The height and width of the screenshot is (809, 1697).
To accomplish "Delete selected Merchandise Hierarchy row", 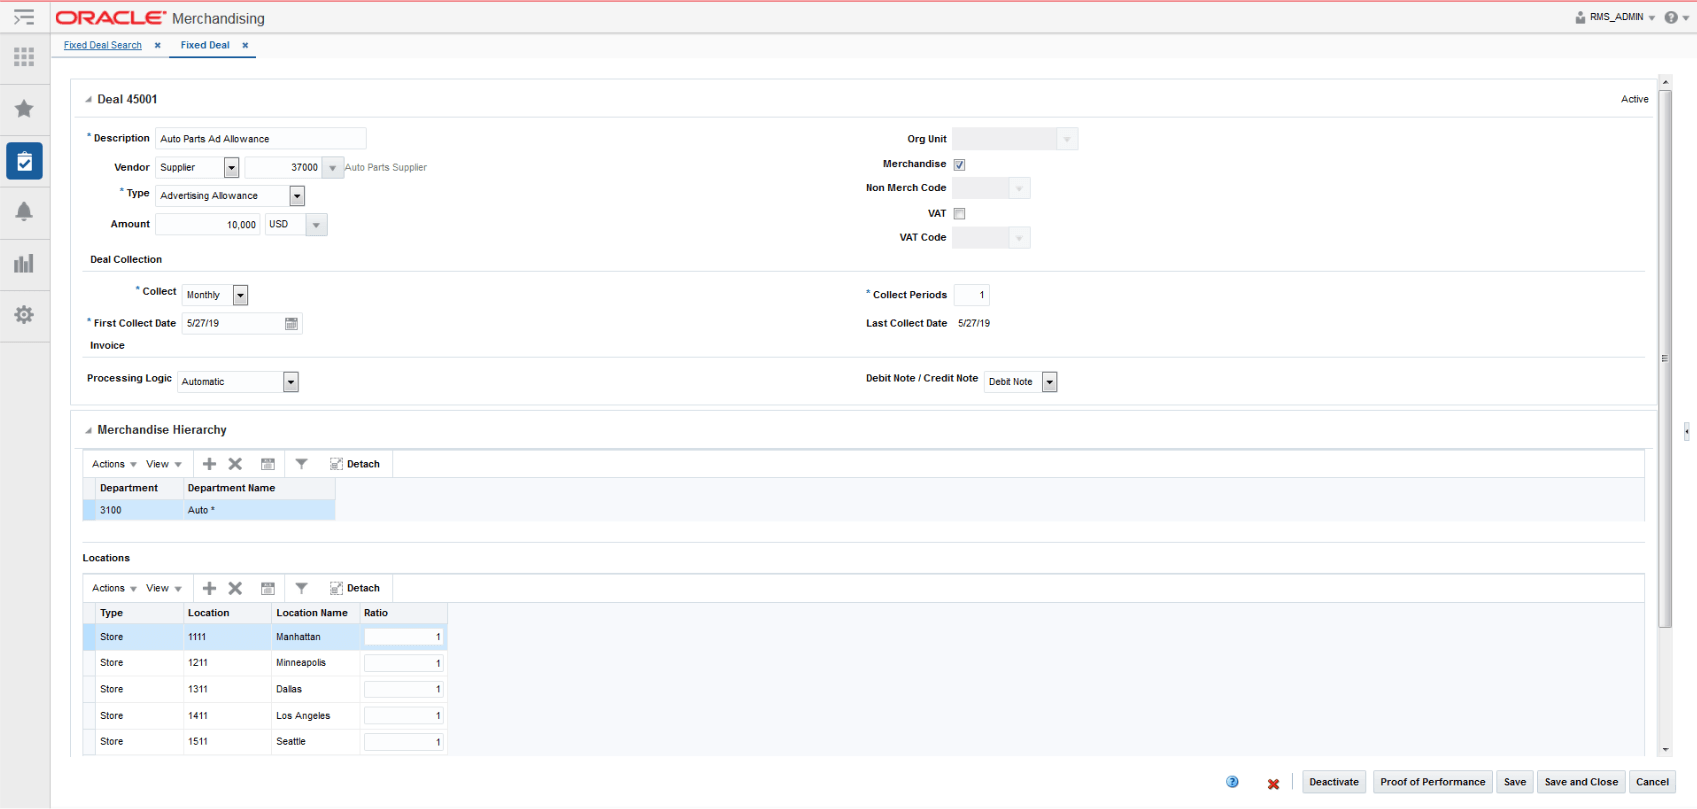I will point(235,464).
